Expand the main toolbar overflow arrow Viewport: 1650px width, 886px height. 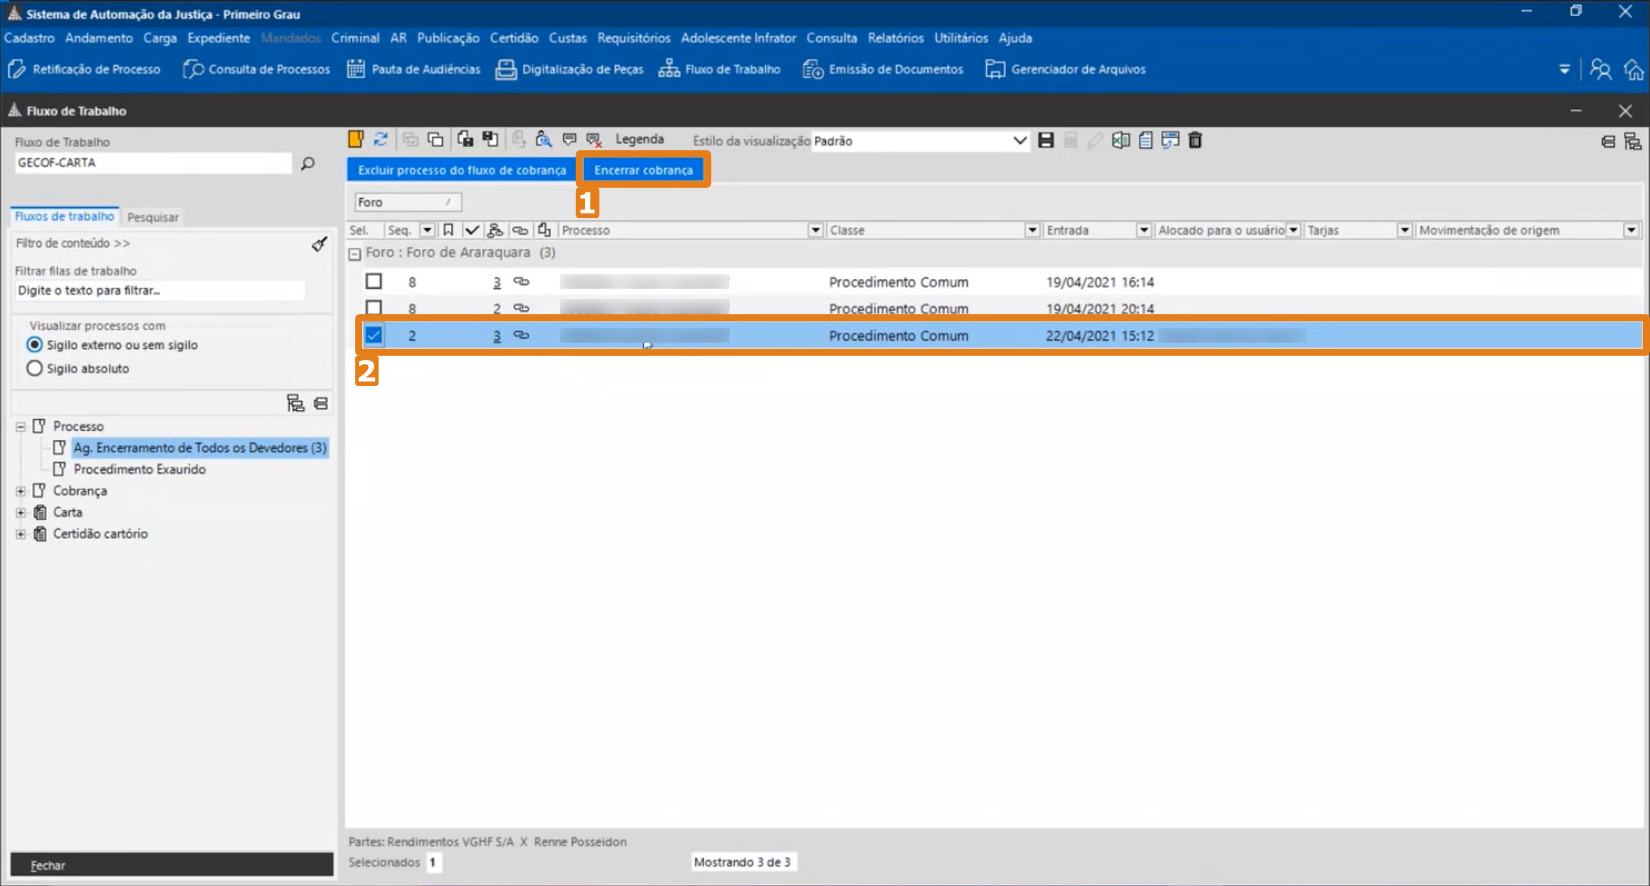click(1564, 69)
